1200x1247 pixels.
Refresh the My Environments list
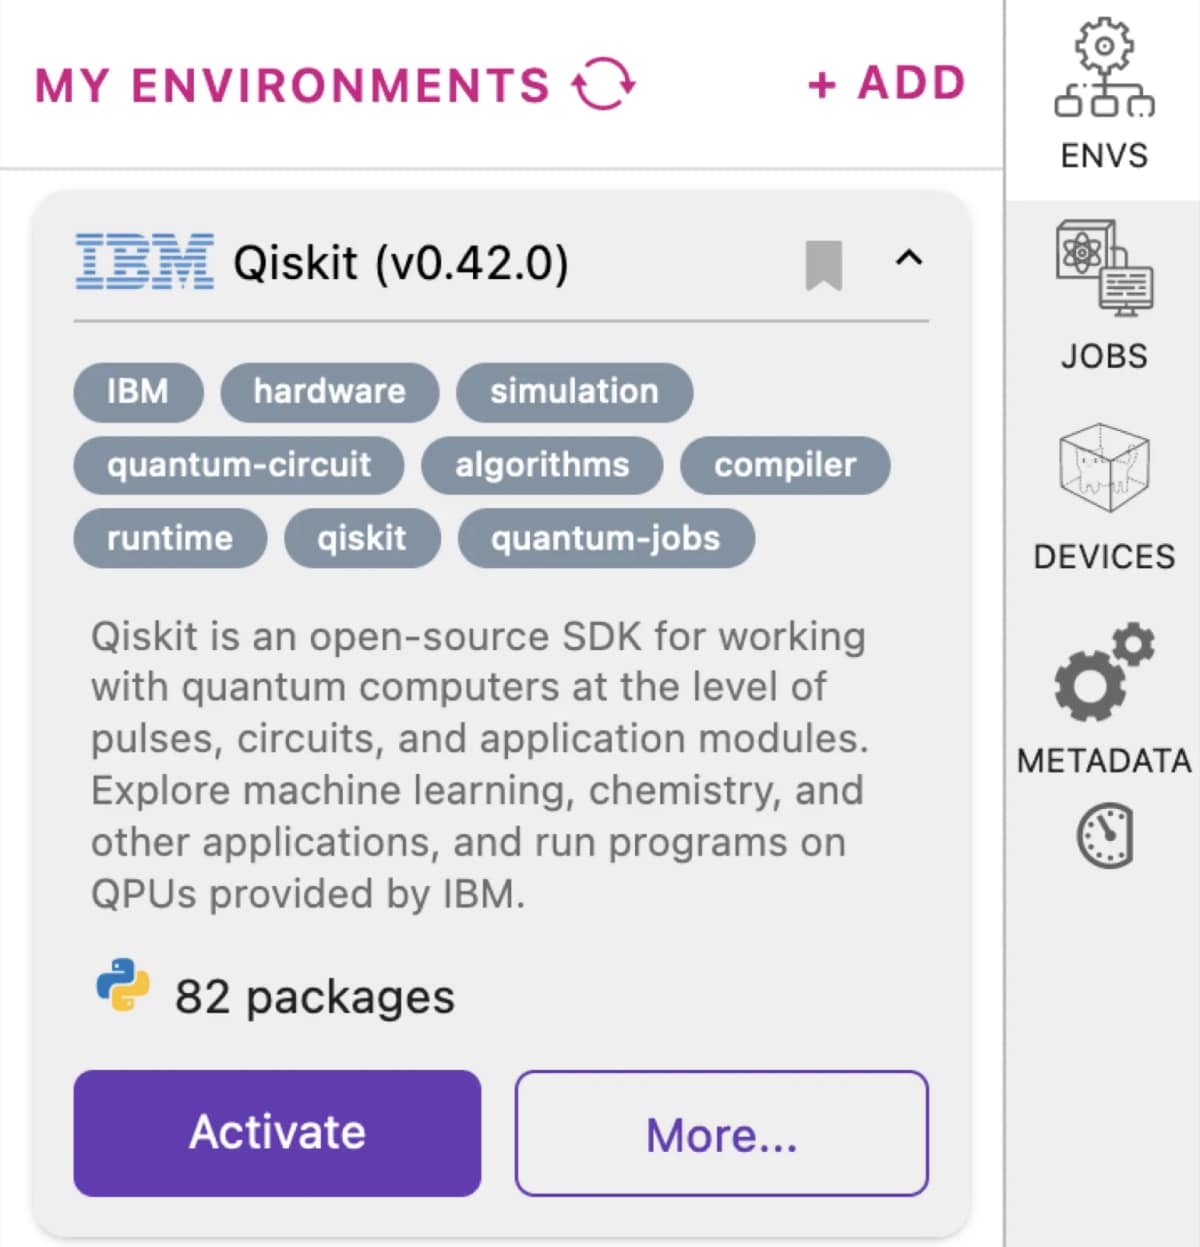(603, 84)
